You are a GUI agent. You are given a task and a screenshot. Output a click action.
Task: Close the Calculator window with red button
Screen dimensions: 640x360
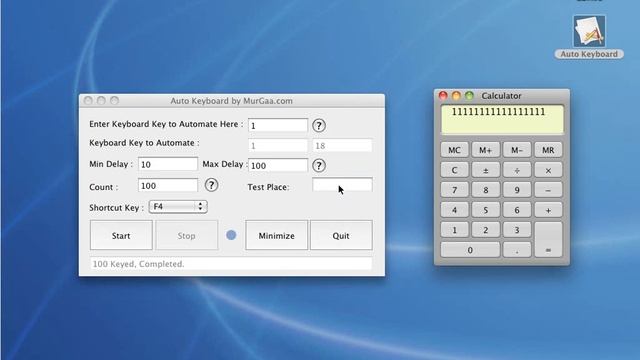(443, 96)
